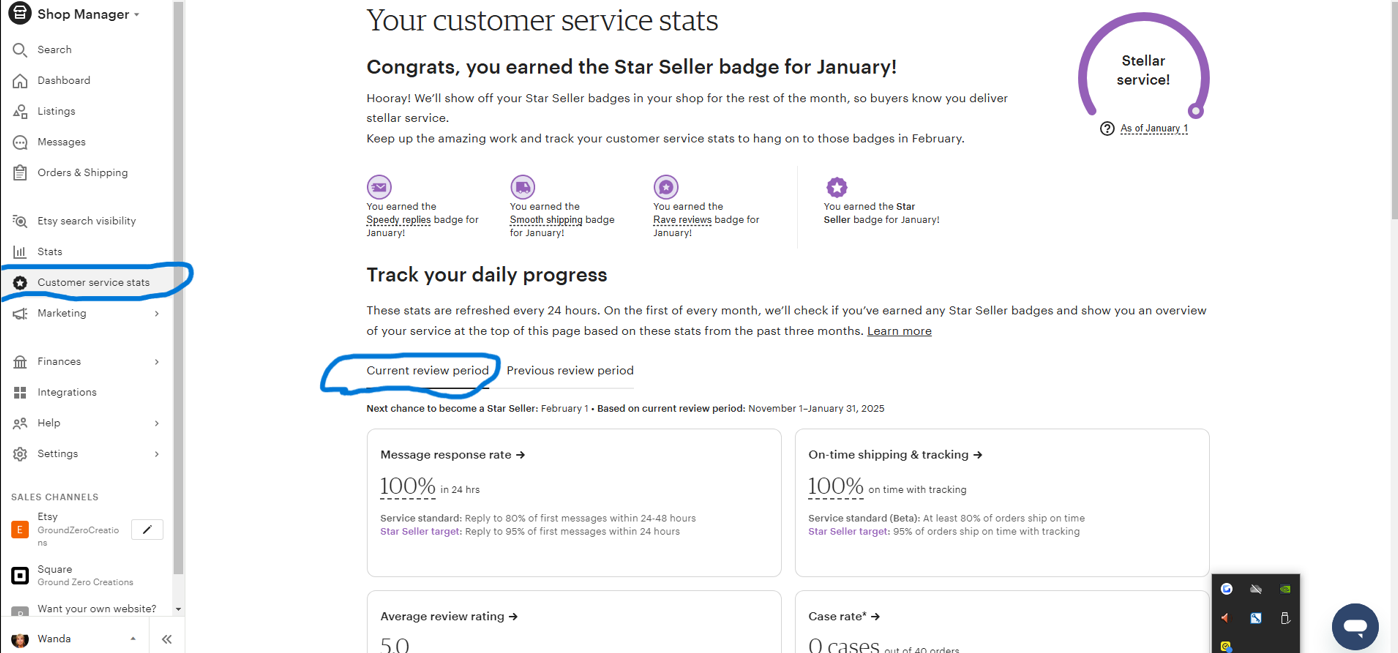The image size is (1398, 653).
Task: Click the Speedy replies underlined text
Action: click(398, 220)
